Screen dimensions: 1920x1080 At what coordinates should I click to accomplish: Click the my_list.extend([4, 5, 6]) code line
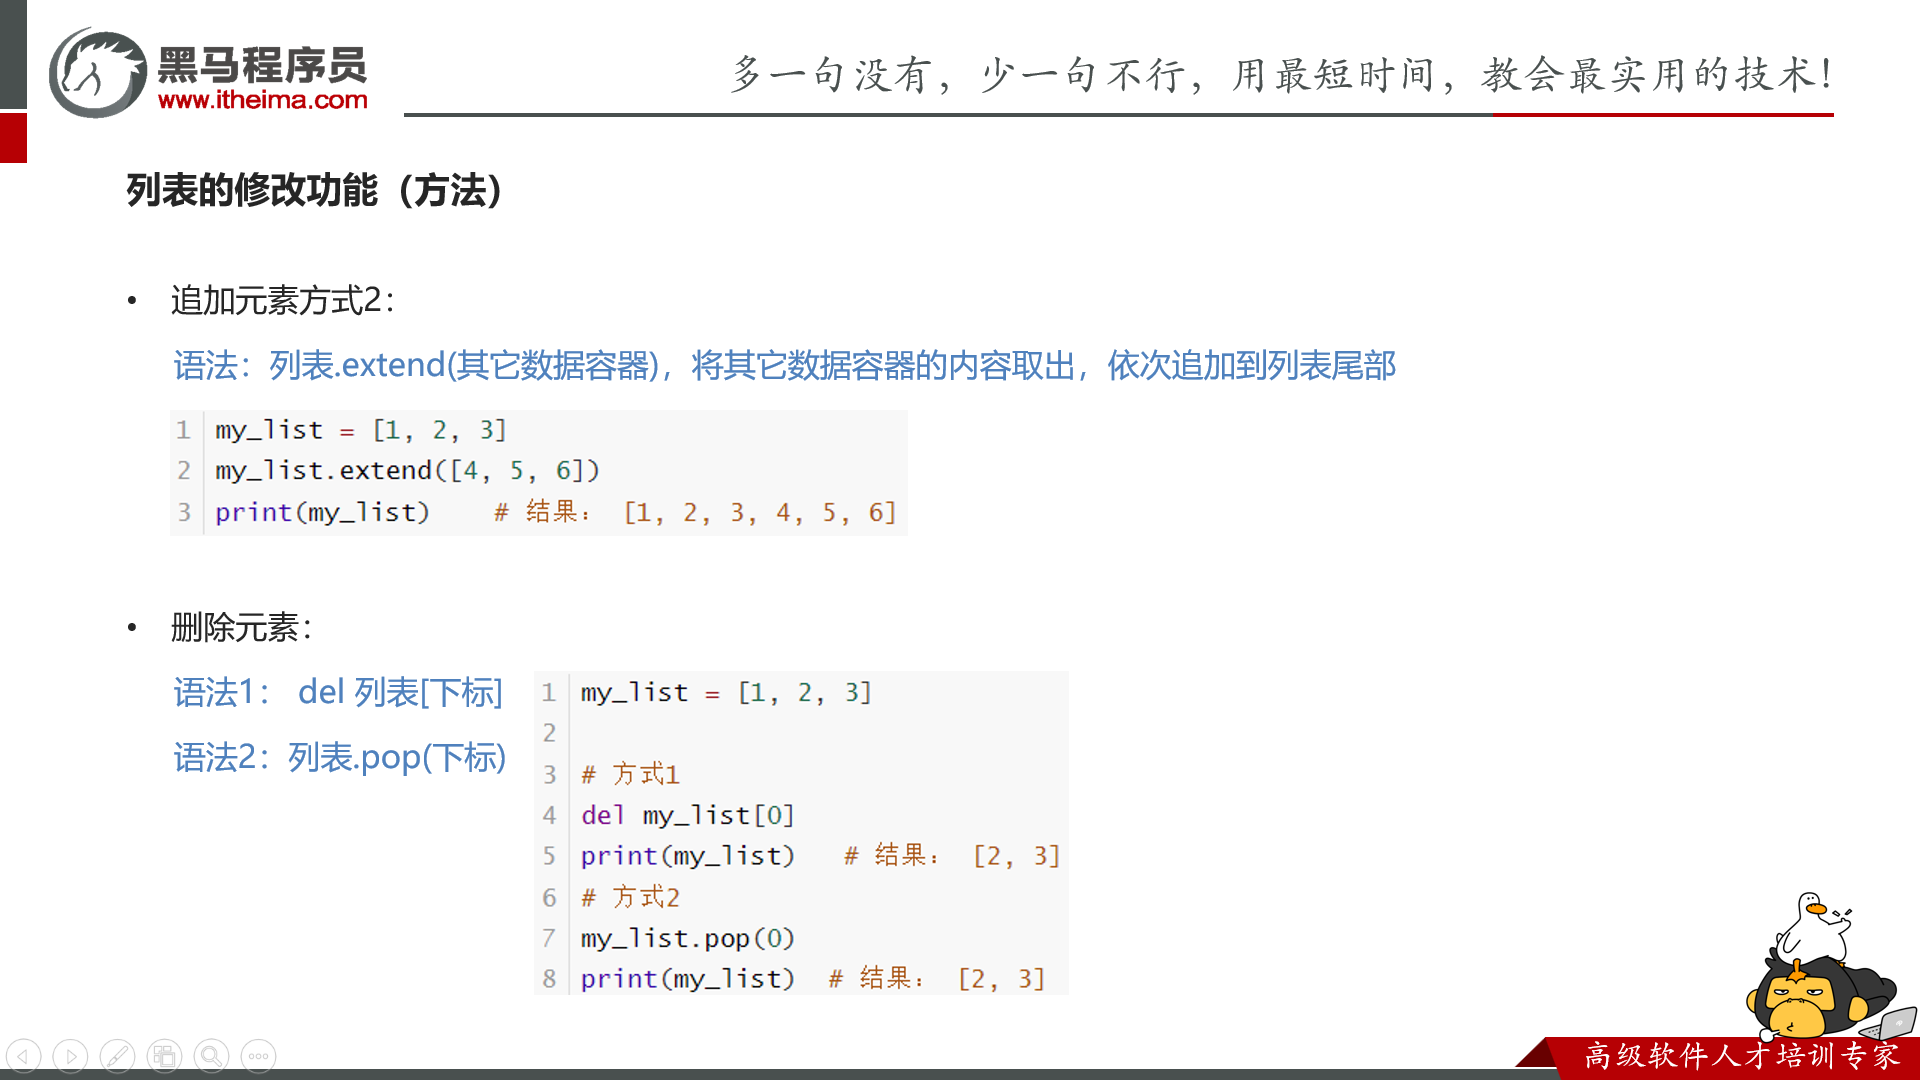tap(406, 470)
